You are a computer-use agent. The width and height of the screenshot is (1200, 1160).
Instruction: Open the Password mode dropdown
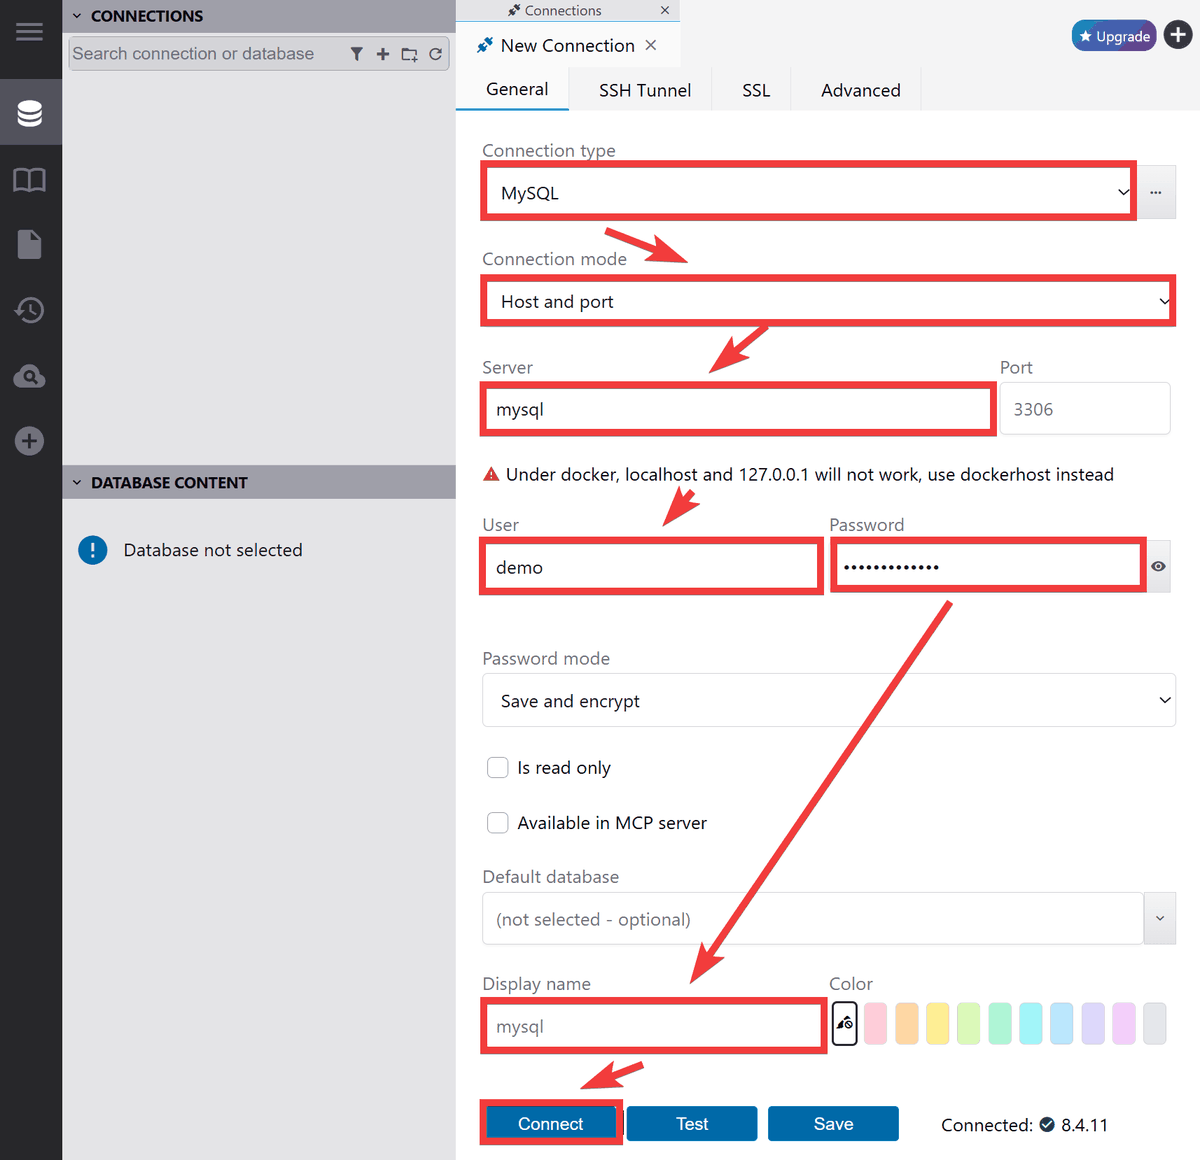(829, 700)
